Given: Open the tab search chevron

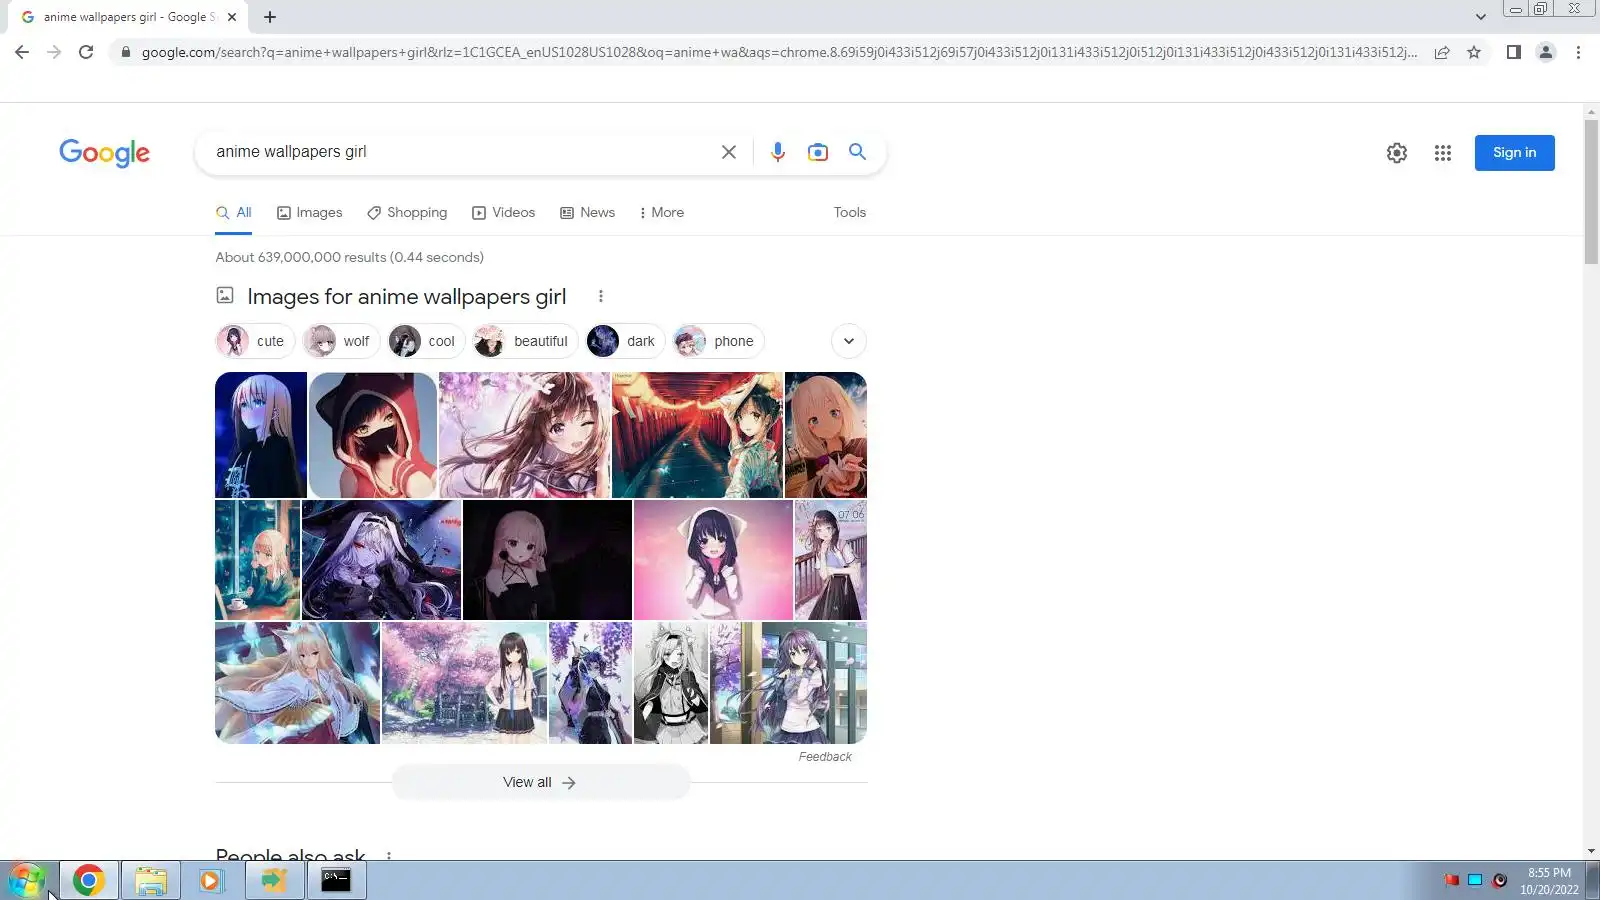Looking at the screenshot, I should [x=1481, y=17].
